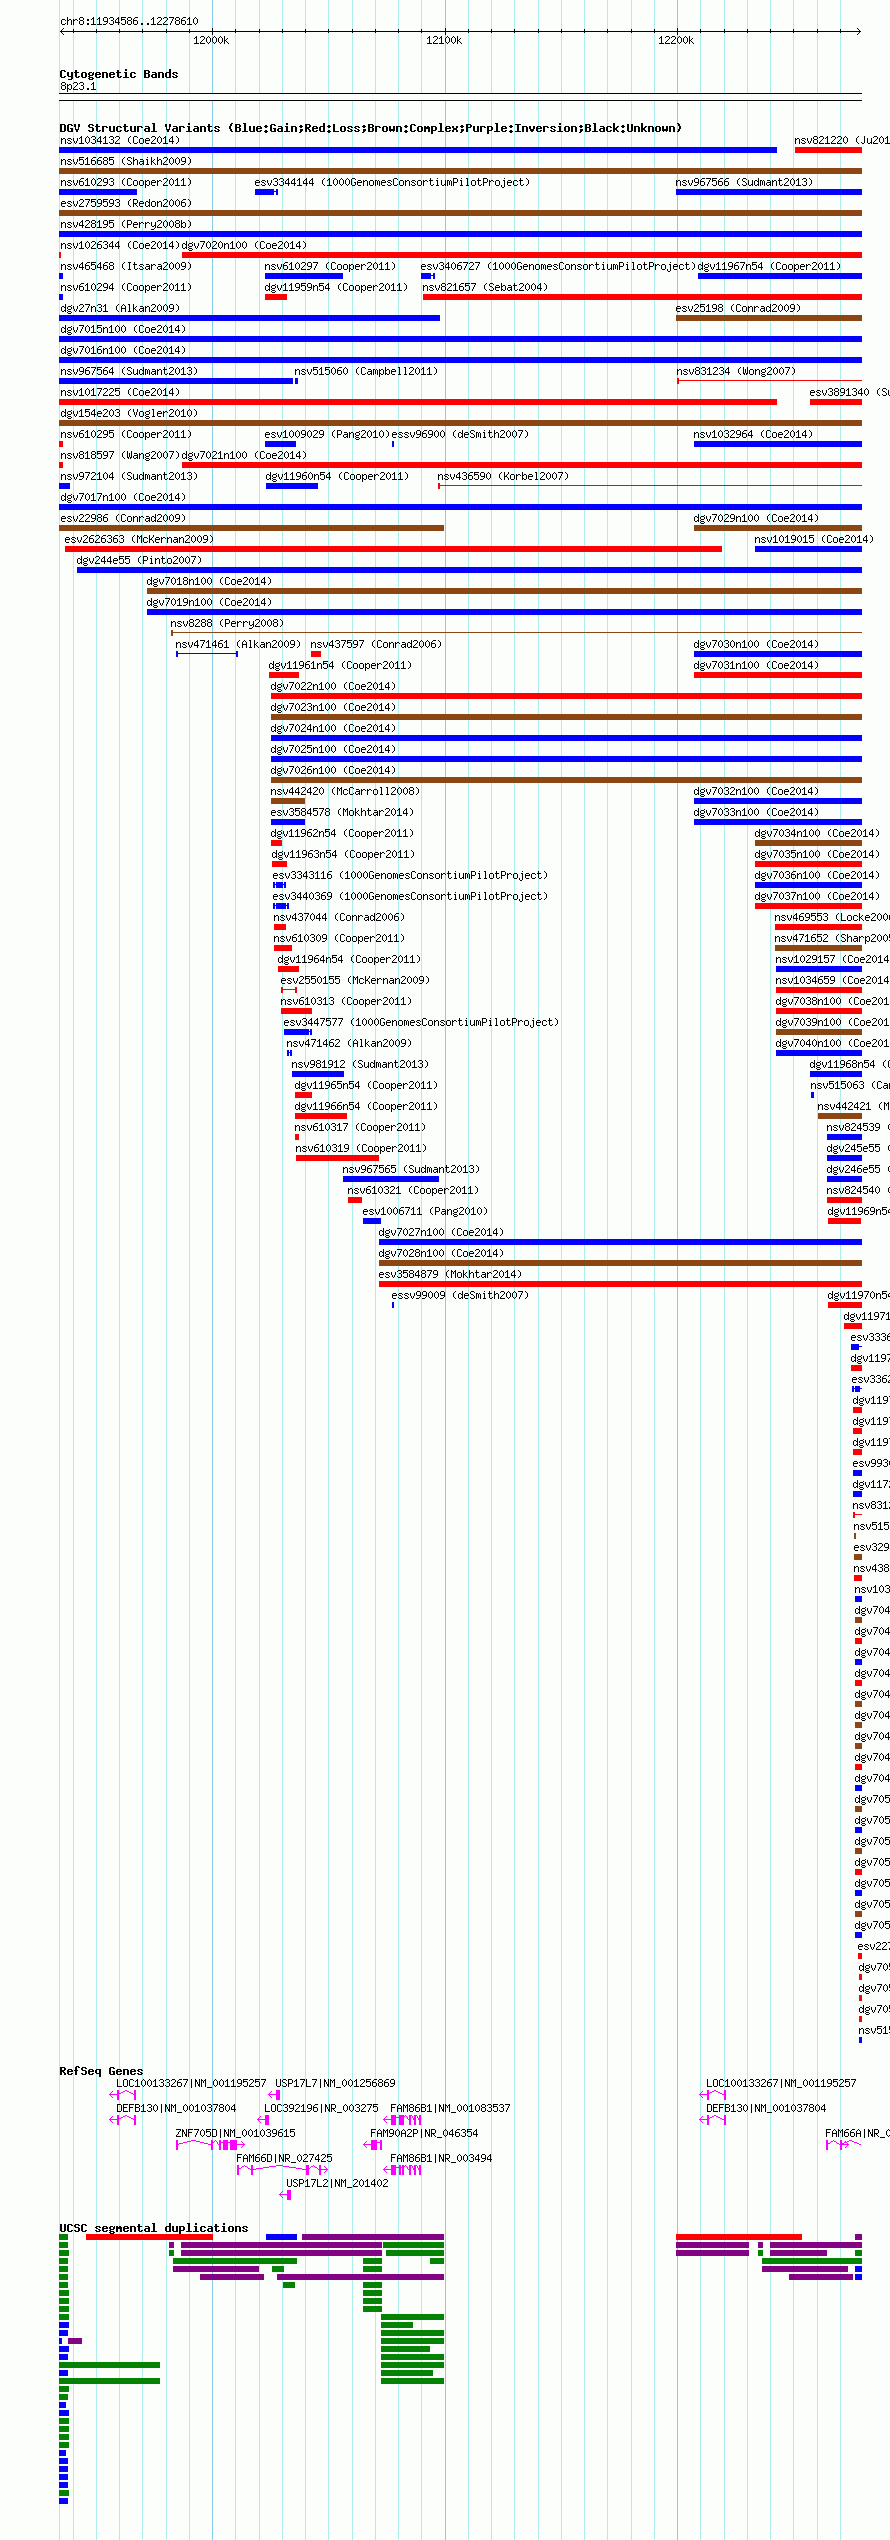Image resolution: width=890 pixels, height=2540 pixels.
Task: Click LOC392196 NR_003275 gene label
Action: point(321,2108)
